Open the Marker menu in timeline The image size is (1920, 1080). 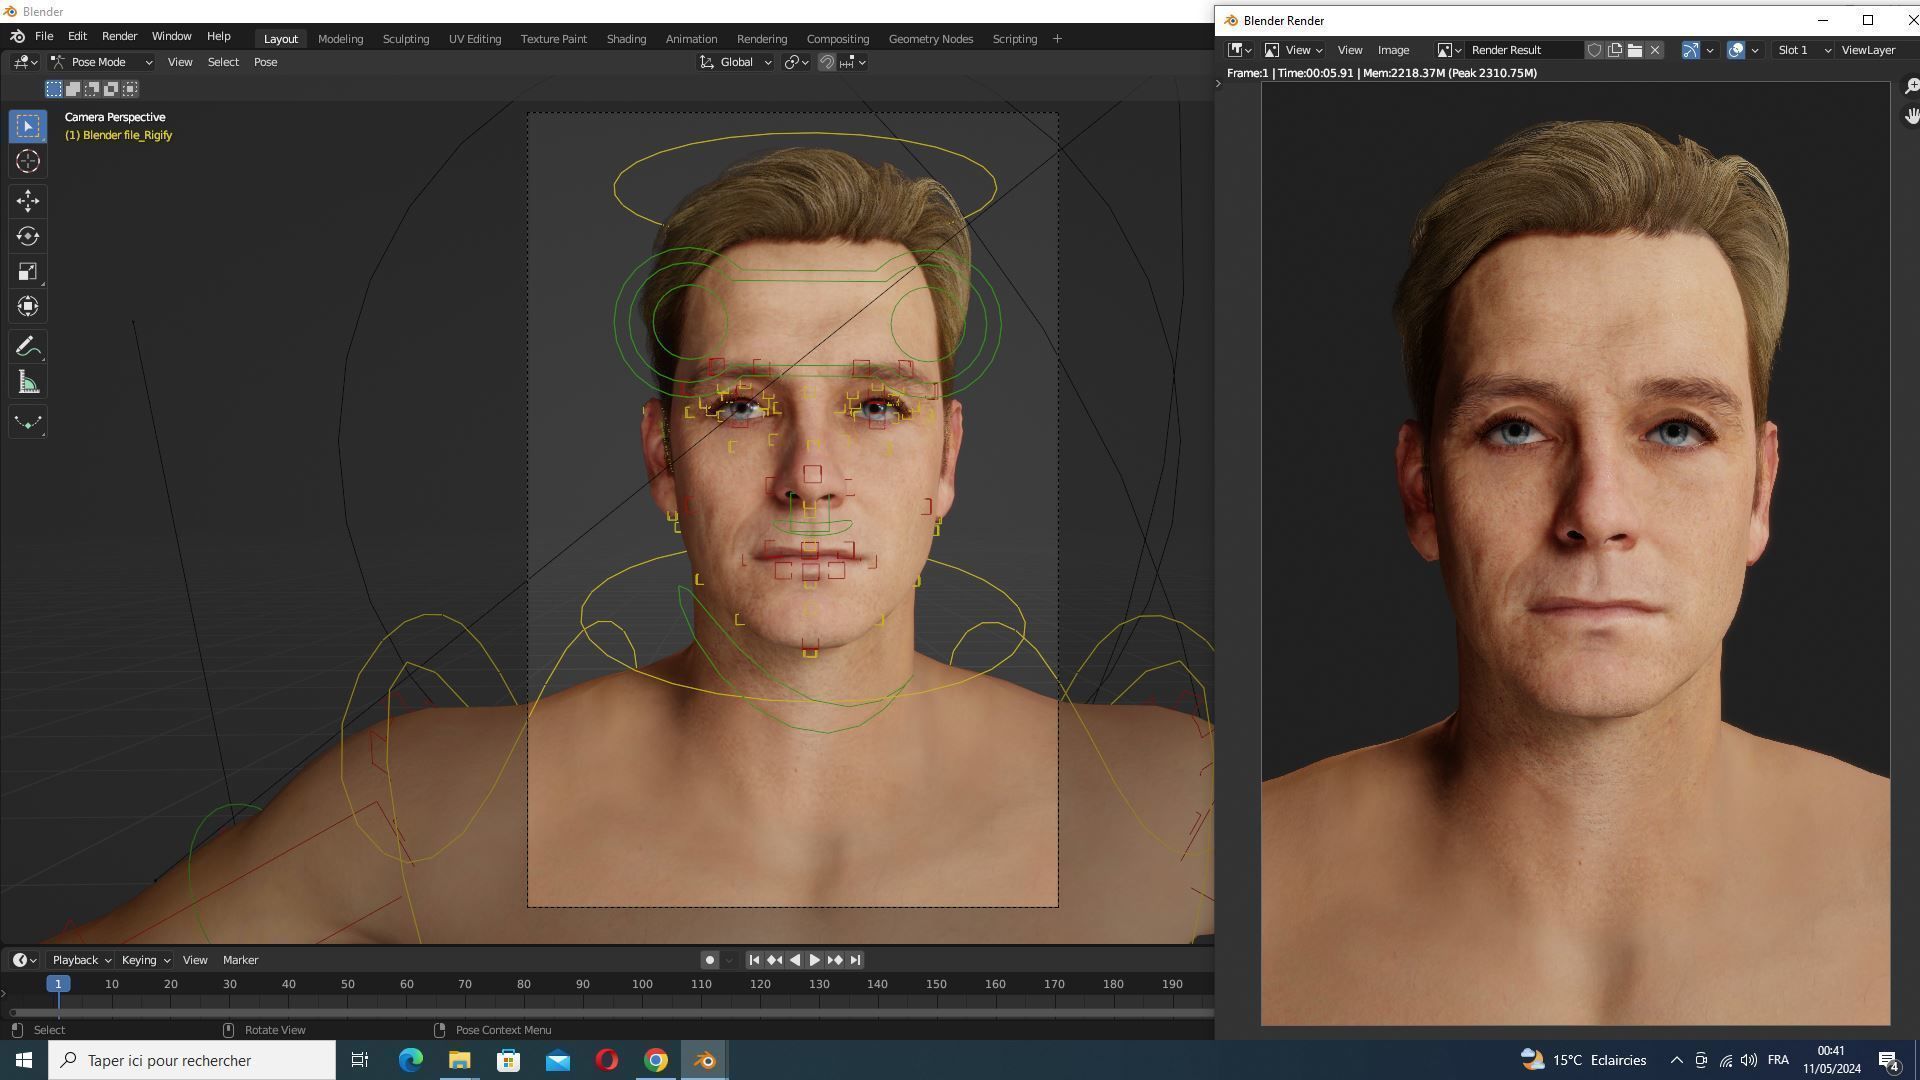(240, 960)
